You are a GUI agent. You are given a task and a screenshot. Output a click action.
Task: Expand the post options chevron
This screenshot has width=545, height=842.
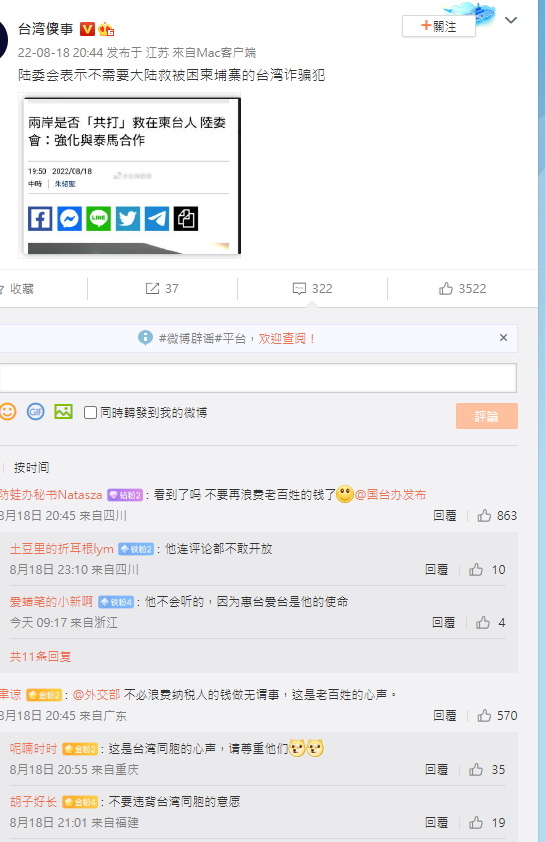click(511, 20)
